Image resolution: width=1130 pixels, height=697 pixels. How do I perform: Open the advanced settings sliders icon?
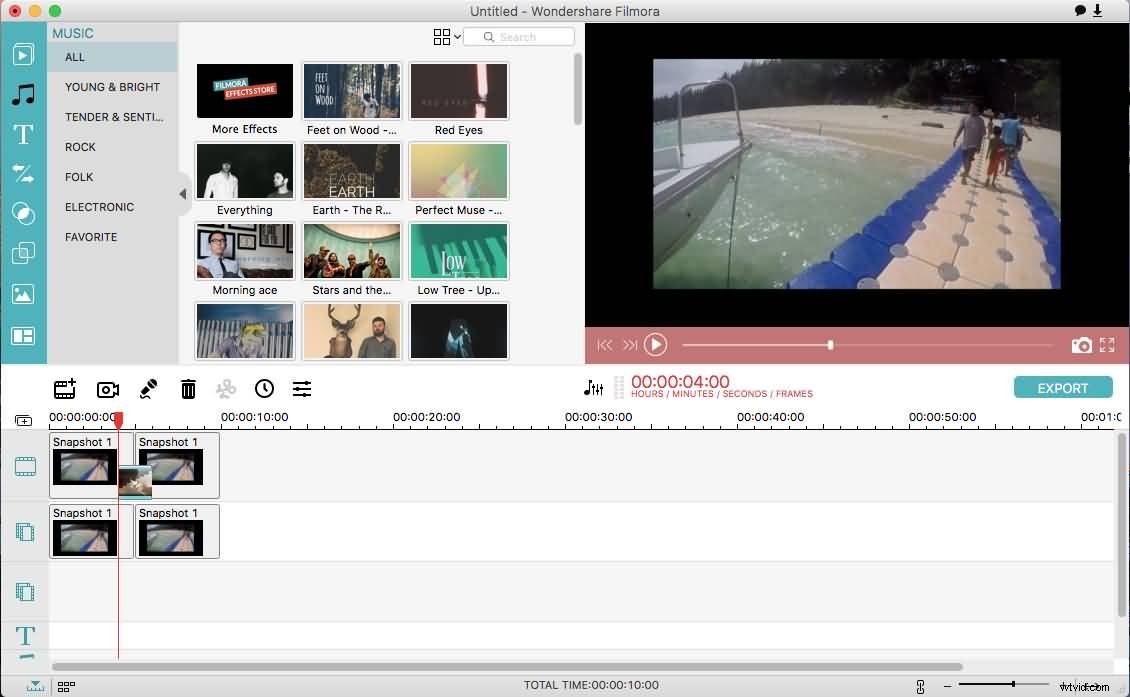click(x=302, y=389)
